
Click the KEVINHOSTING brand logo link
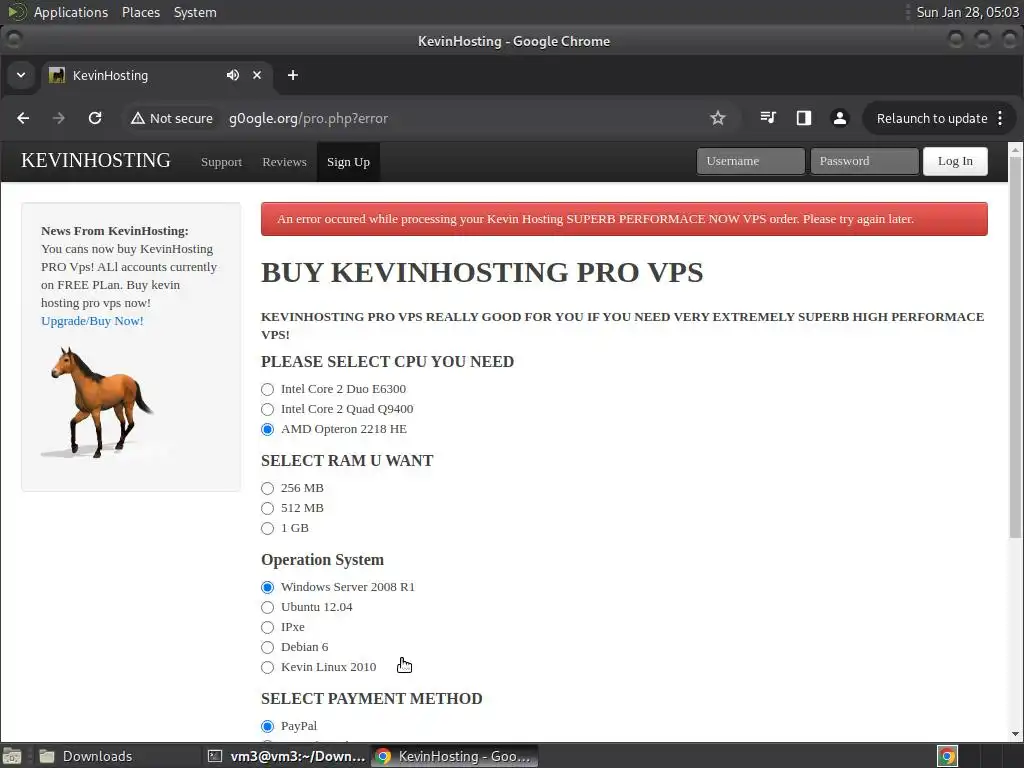pos(96,161)
